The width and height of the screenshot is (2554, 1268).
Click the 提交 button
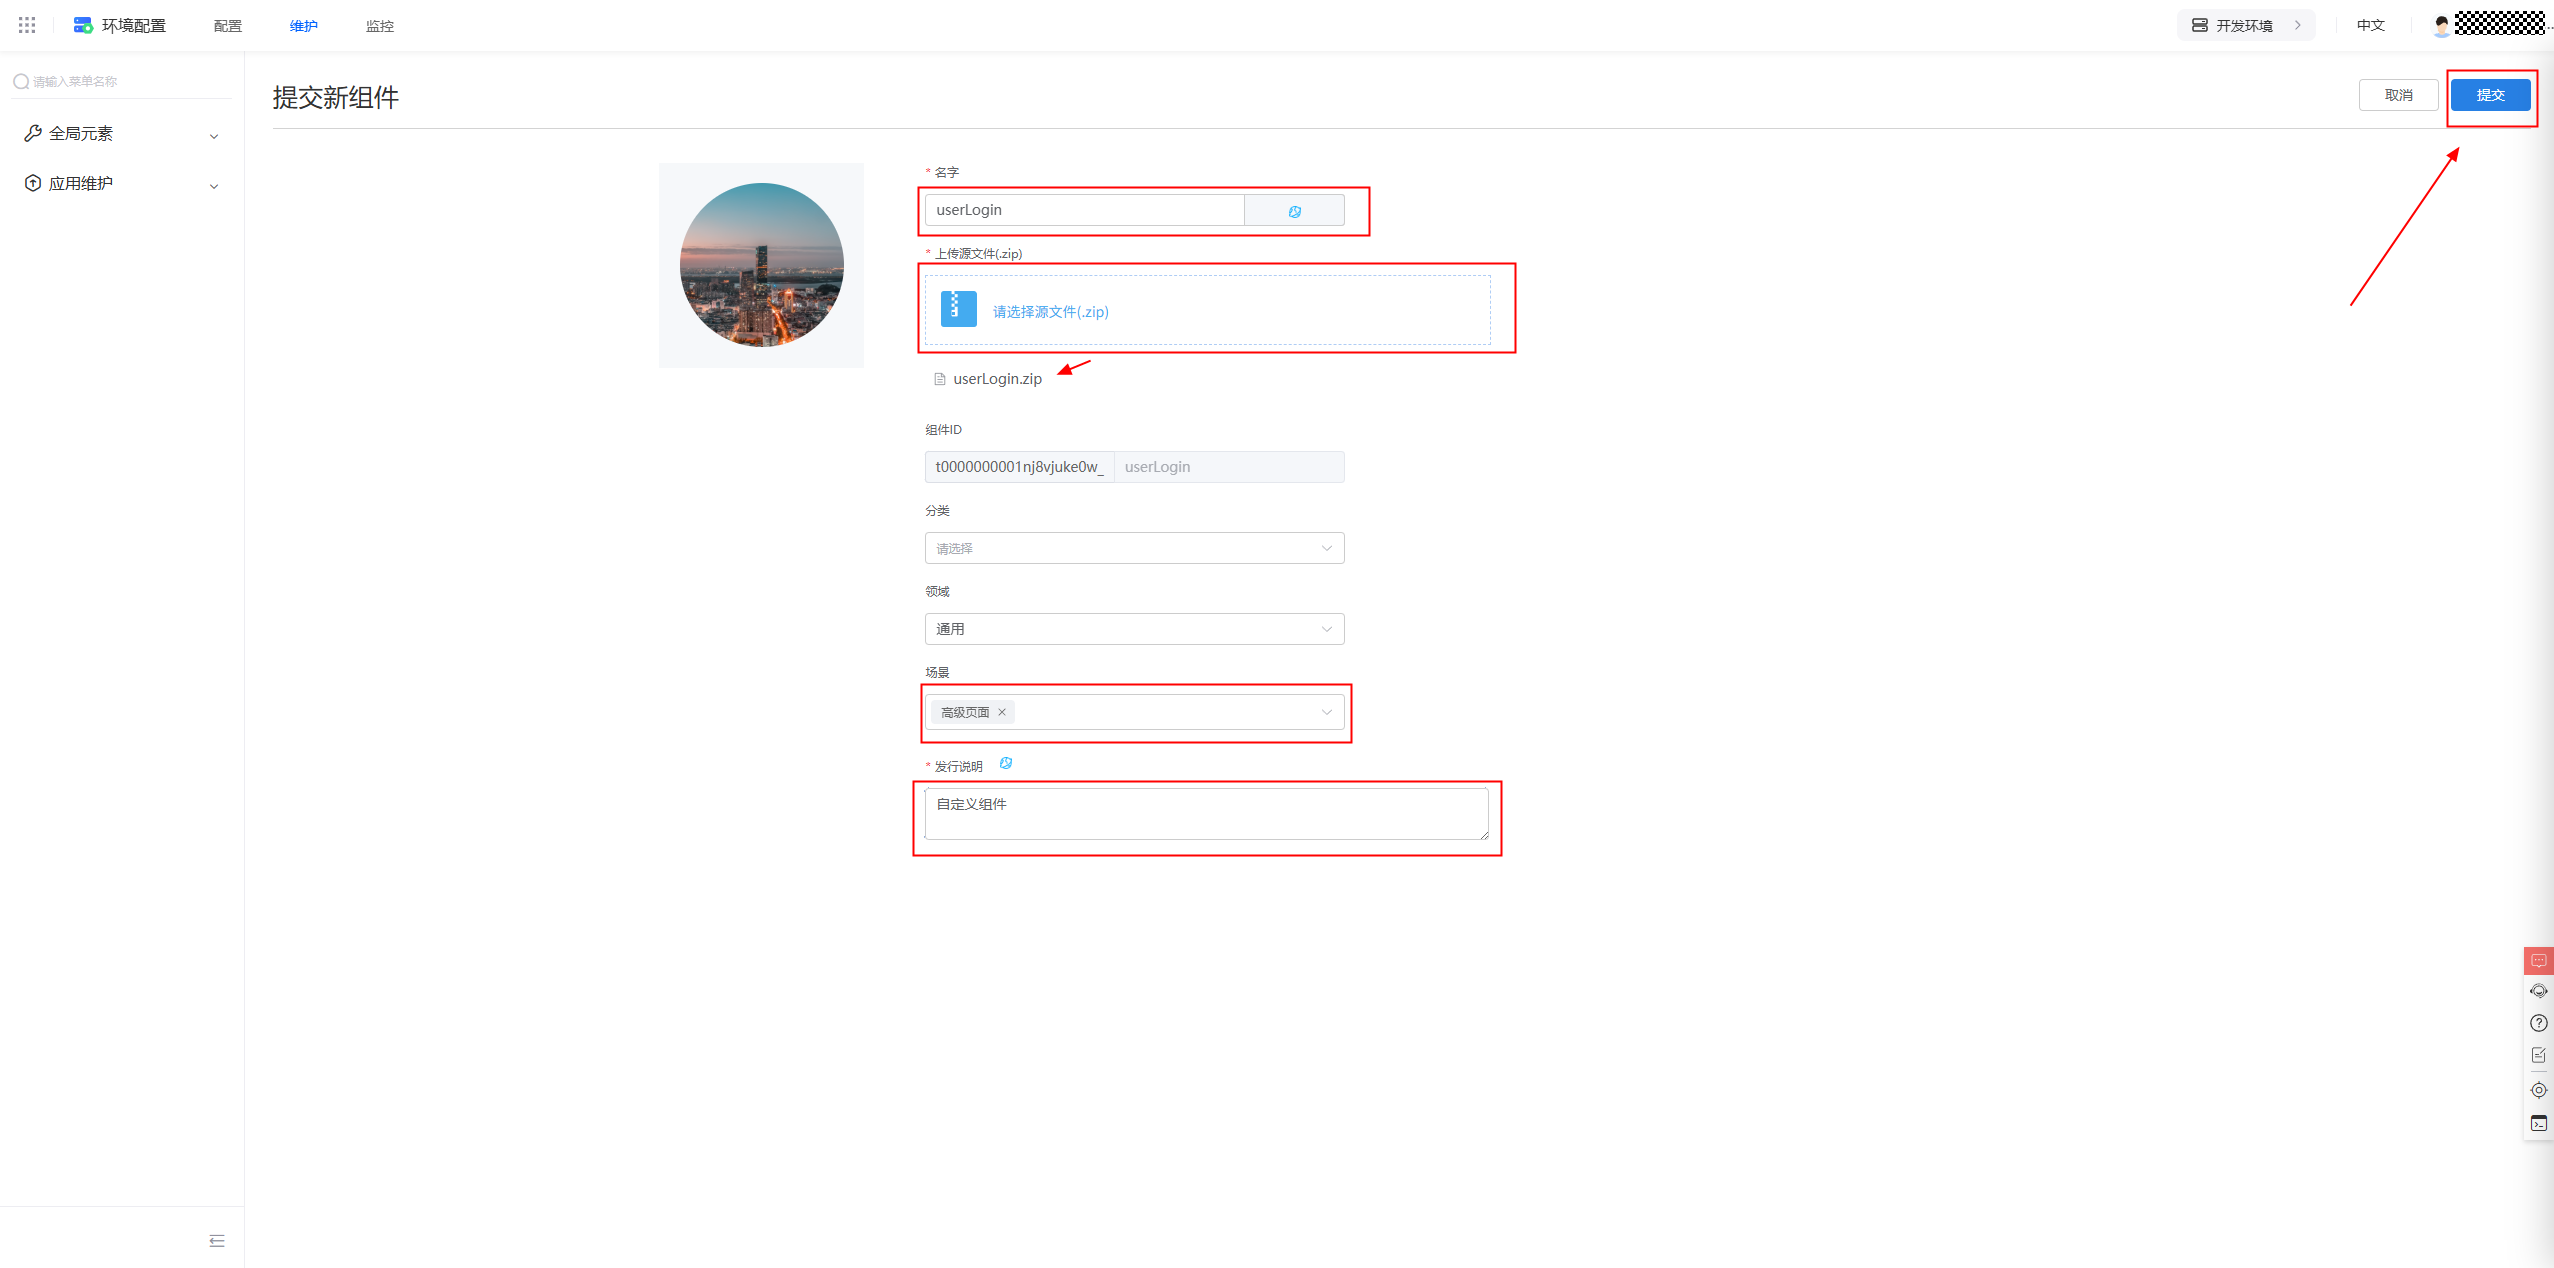point(2490,95)
